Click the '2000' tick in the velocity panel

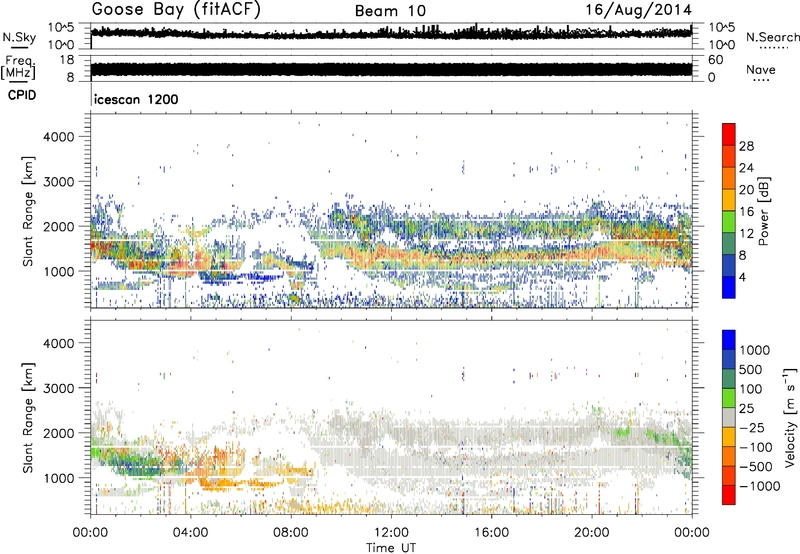[x=59, y=433]
